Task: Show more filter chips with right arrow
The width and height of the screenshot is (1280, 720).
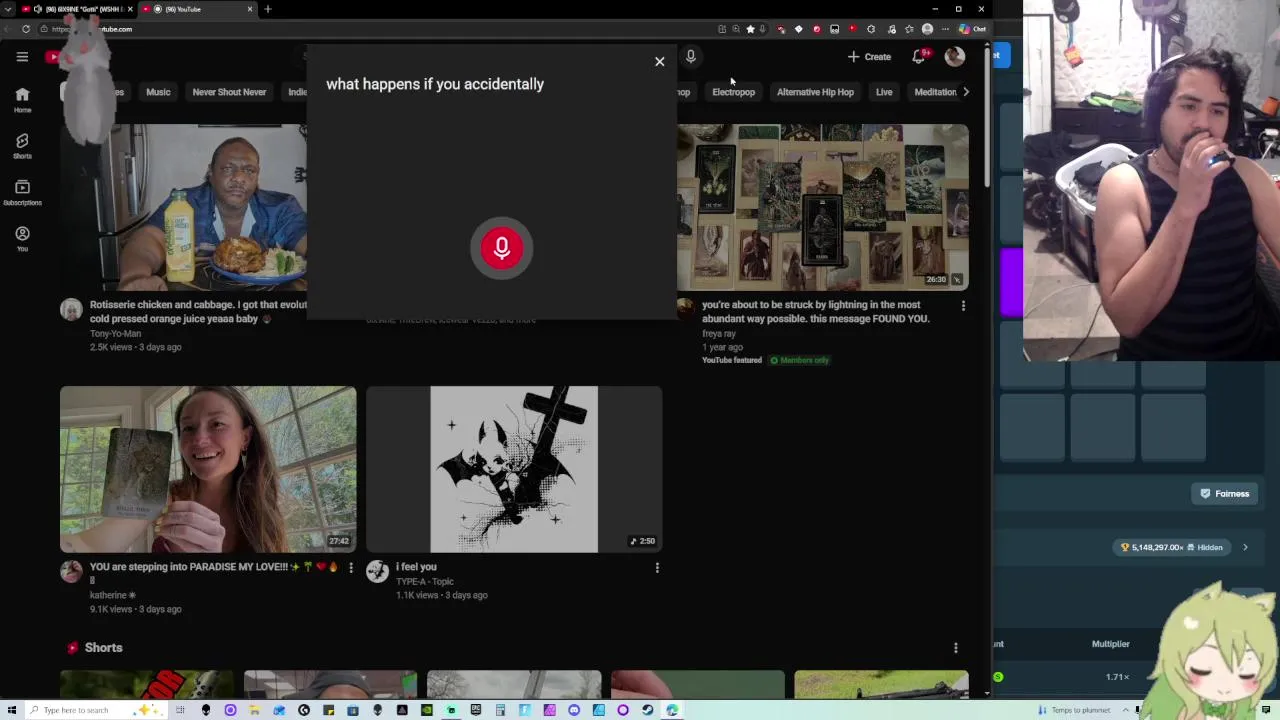Action: tap(965, 92)
